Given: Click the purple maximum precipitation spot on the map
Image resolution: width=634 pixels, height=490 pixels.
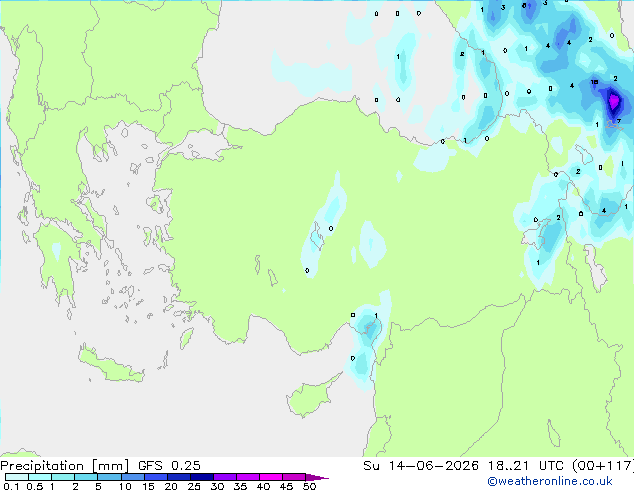Looking at the screenshot, I should tap(614, 101).
